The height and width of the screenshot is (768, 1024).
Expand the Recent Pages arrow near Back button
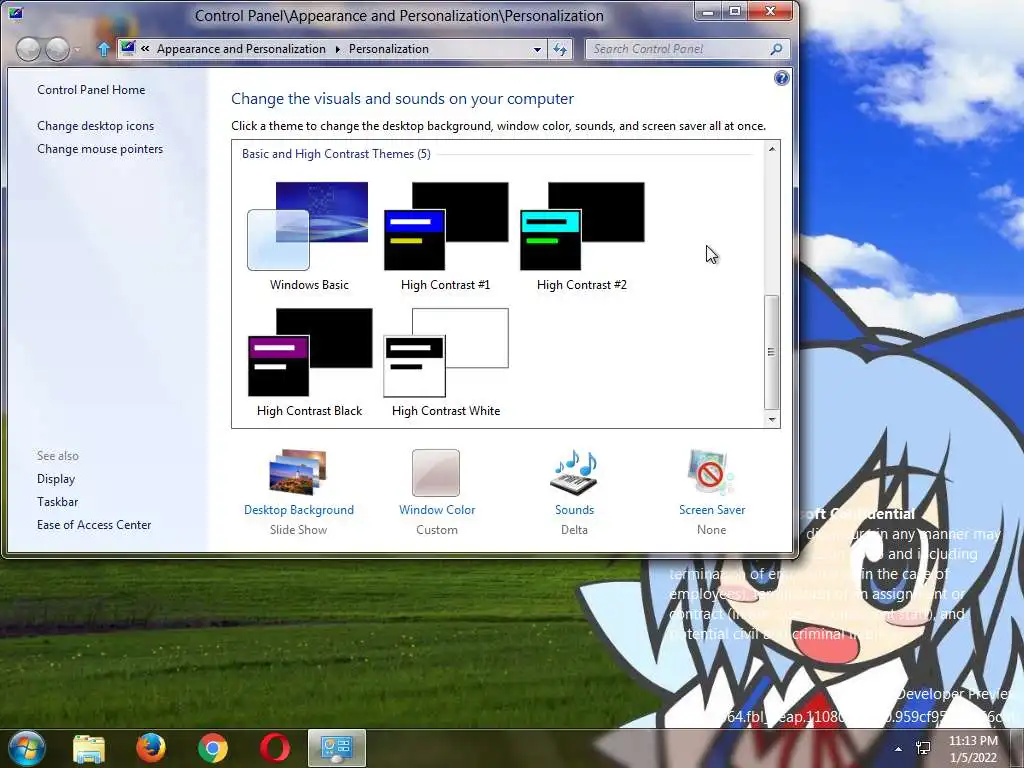point(77,50)
